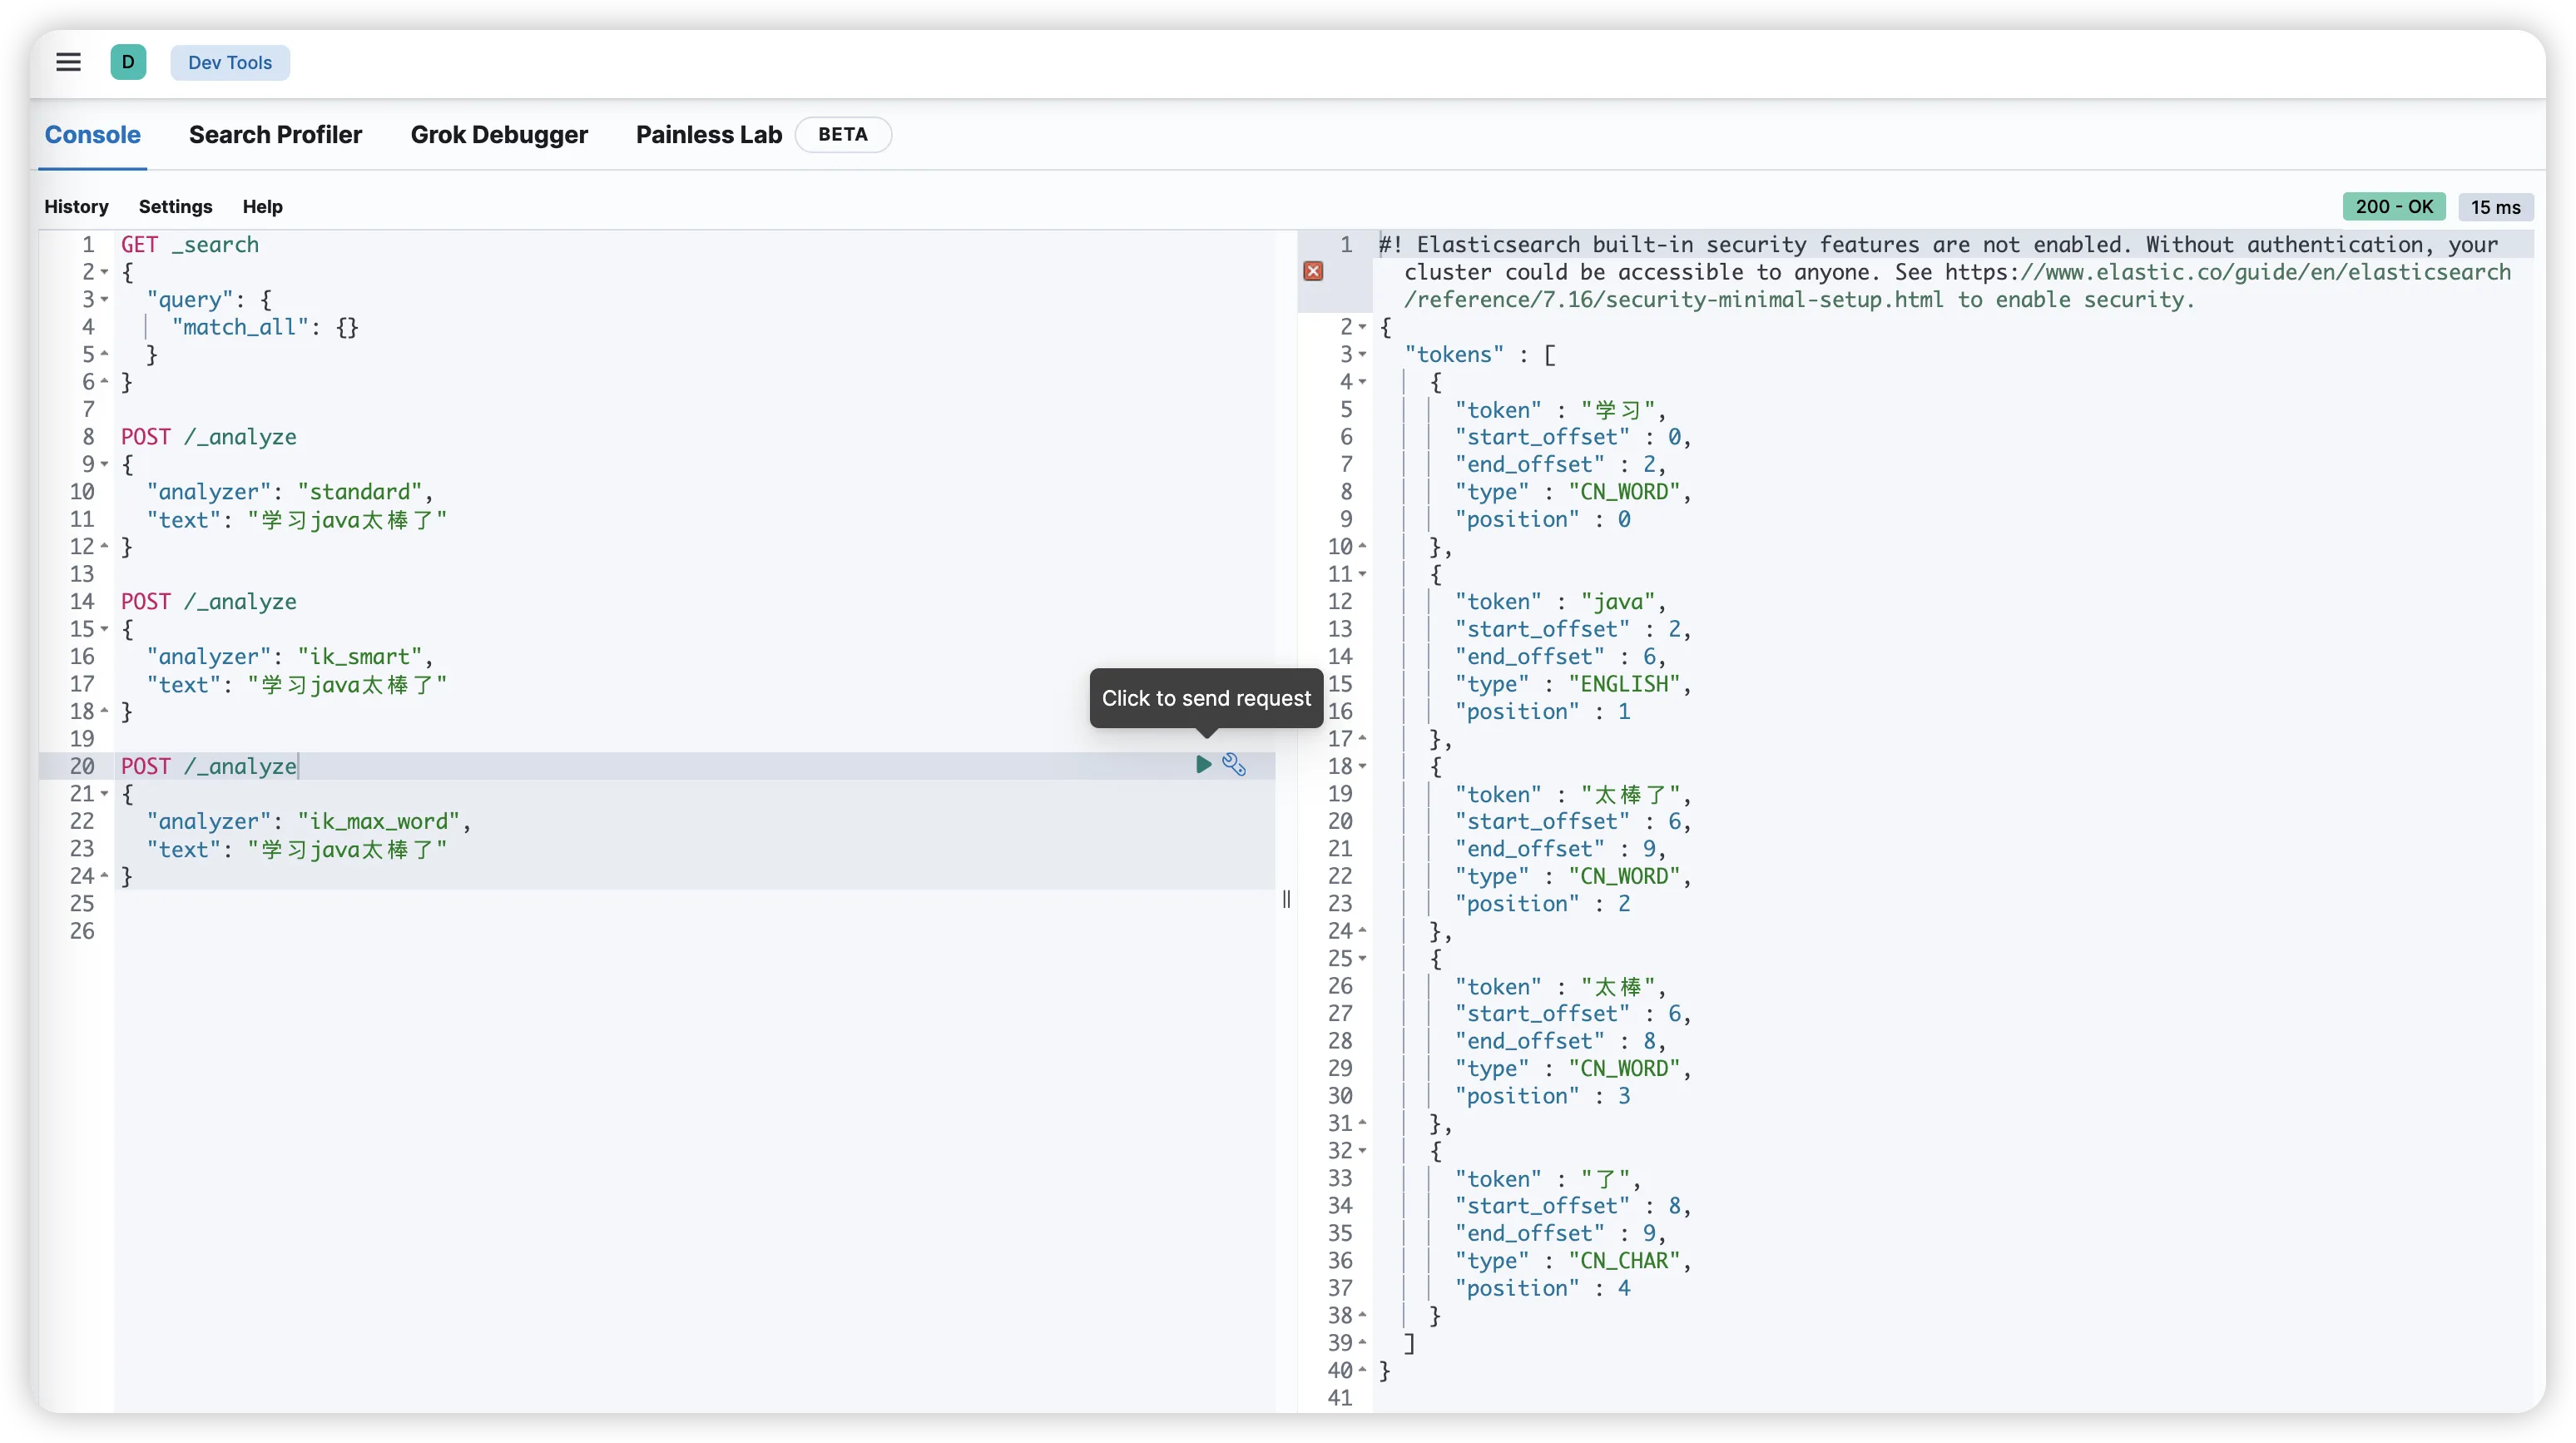Image resolution: width=2576 pixels, height=1443 pixels.
Task: Click the green D space avatar
Action: point(128,62)
